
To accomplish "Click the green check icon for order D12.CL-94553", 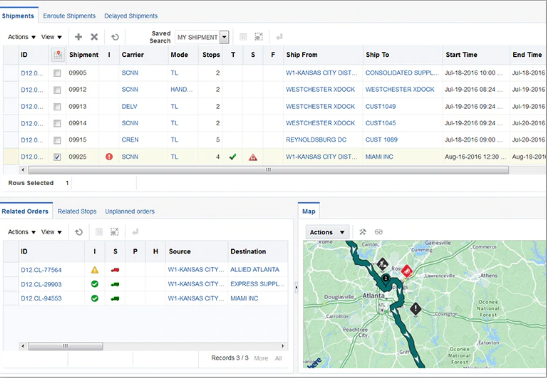I will click(95, 298).
